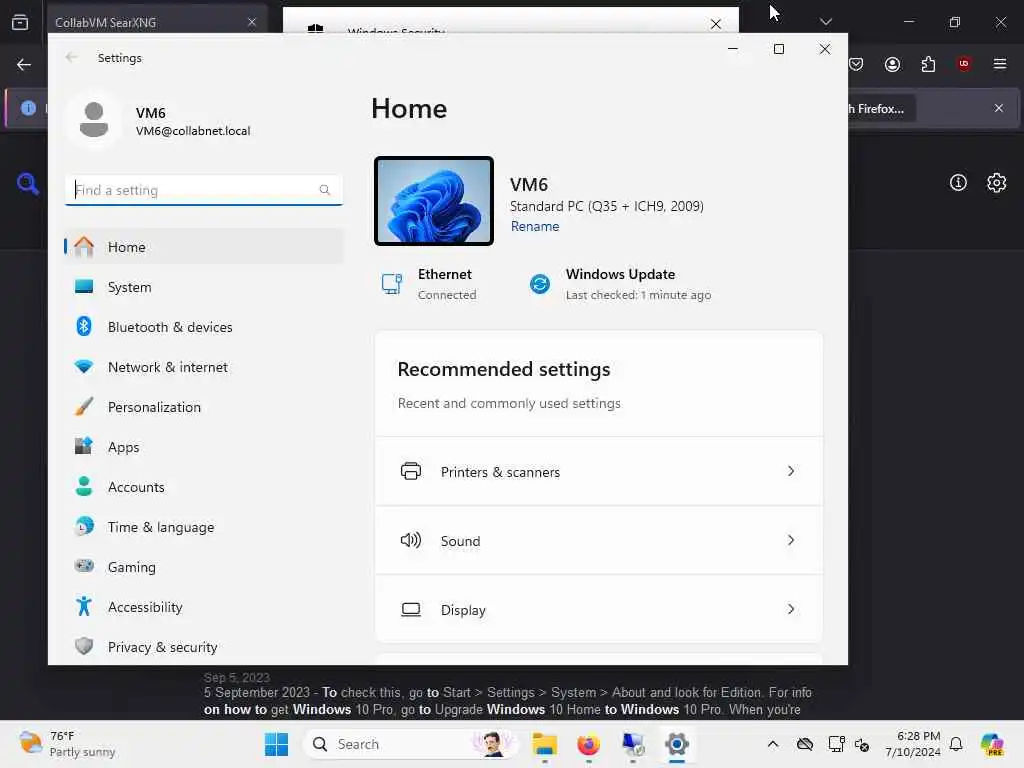
Task: Click the SearXNG info circle icon
Action: pos(958,183)
